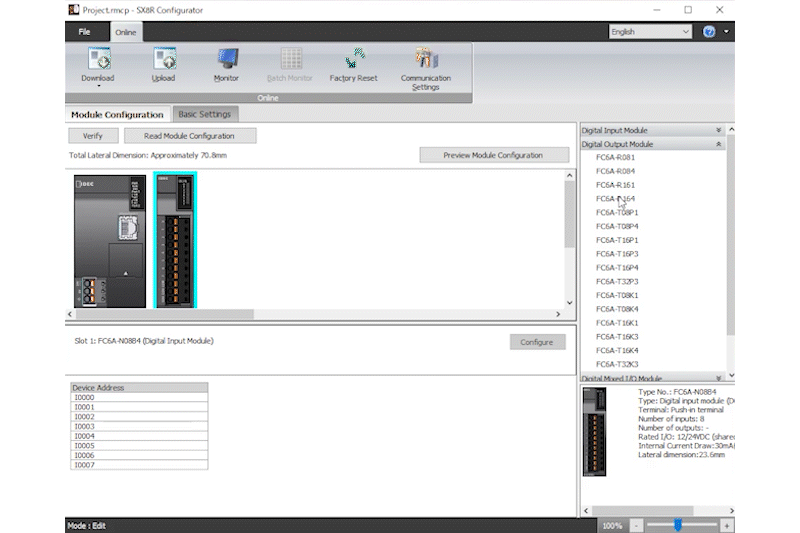Select the Online ribbon tab

point(126,32)
